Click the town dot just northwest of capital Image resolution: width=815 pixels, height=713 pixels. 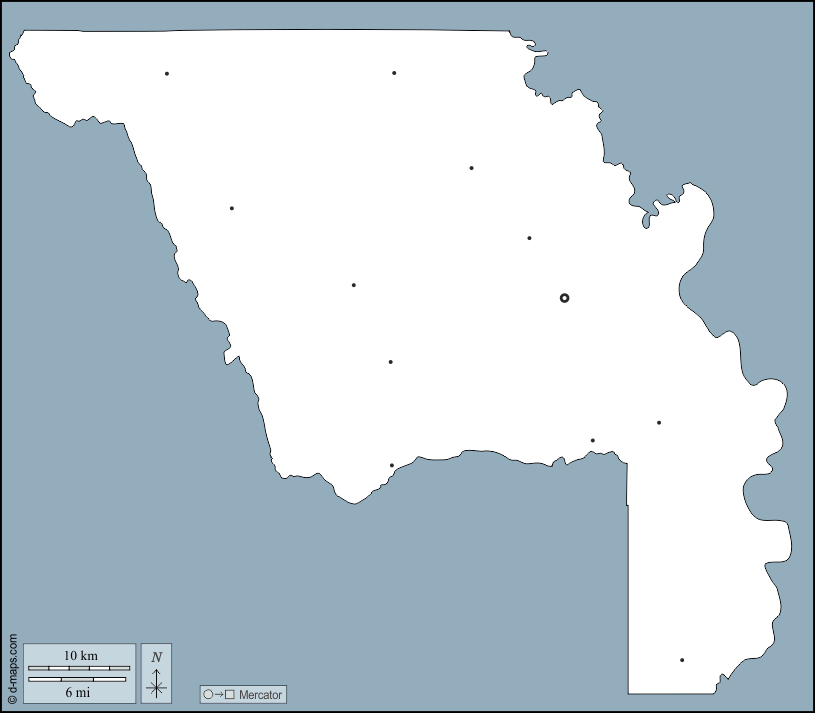[x=529, y=238]
